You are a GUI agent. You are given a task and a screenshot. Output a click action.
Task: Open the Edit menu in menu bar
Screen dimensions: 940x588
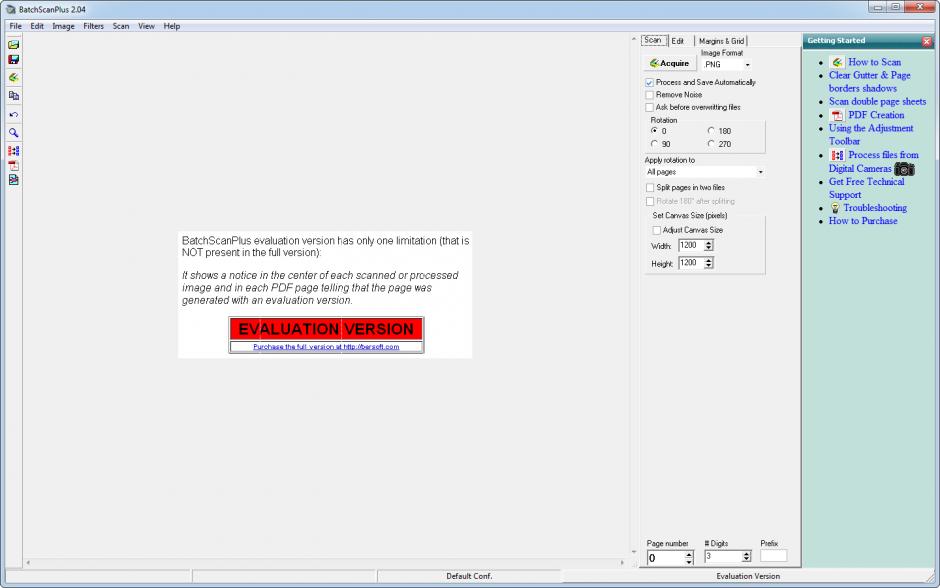(x=37, y=26)
